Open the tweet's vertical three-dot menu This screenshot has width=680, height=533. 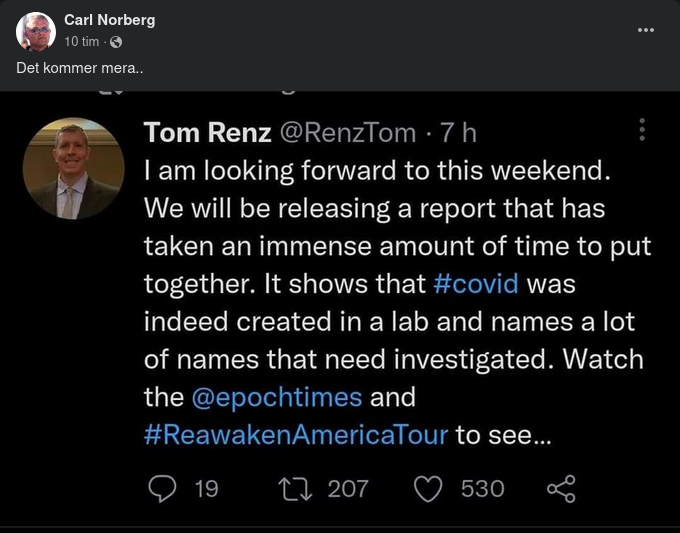pos(641,130)
